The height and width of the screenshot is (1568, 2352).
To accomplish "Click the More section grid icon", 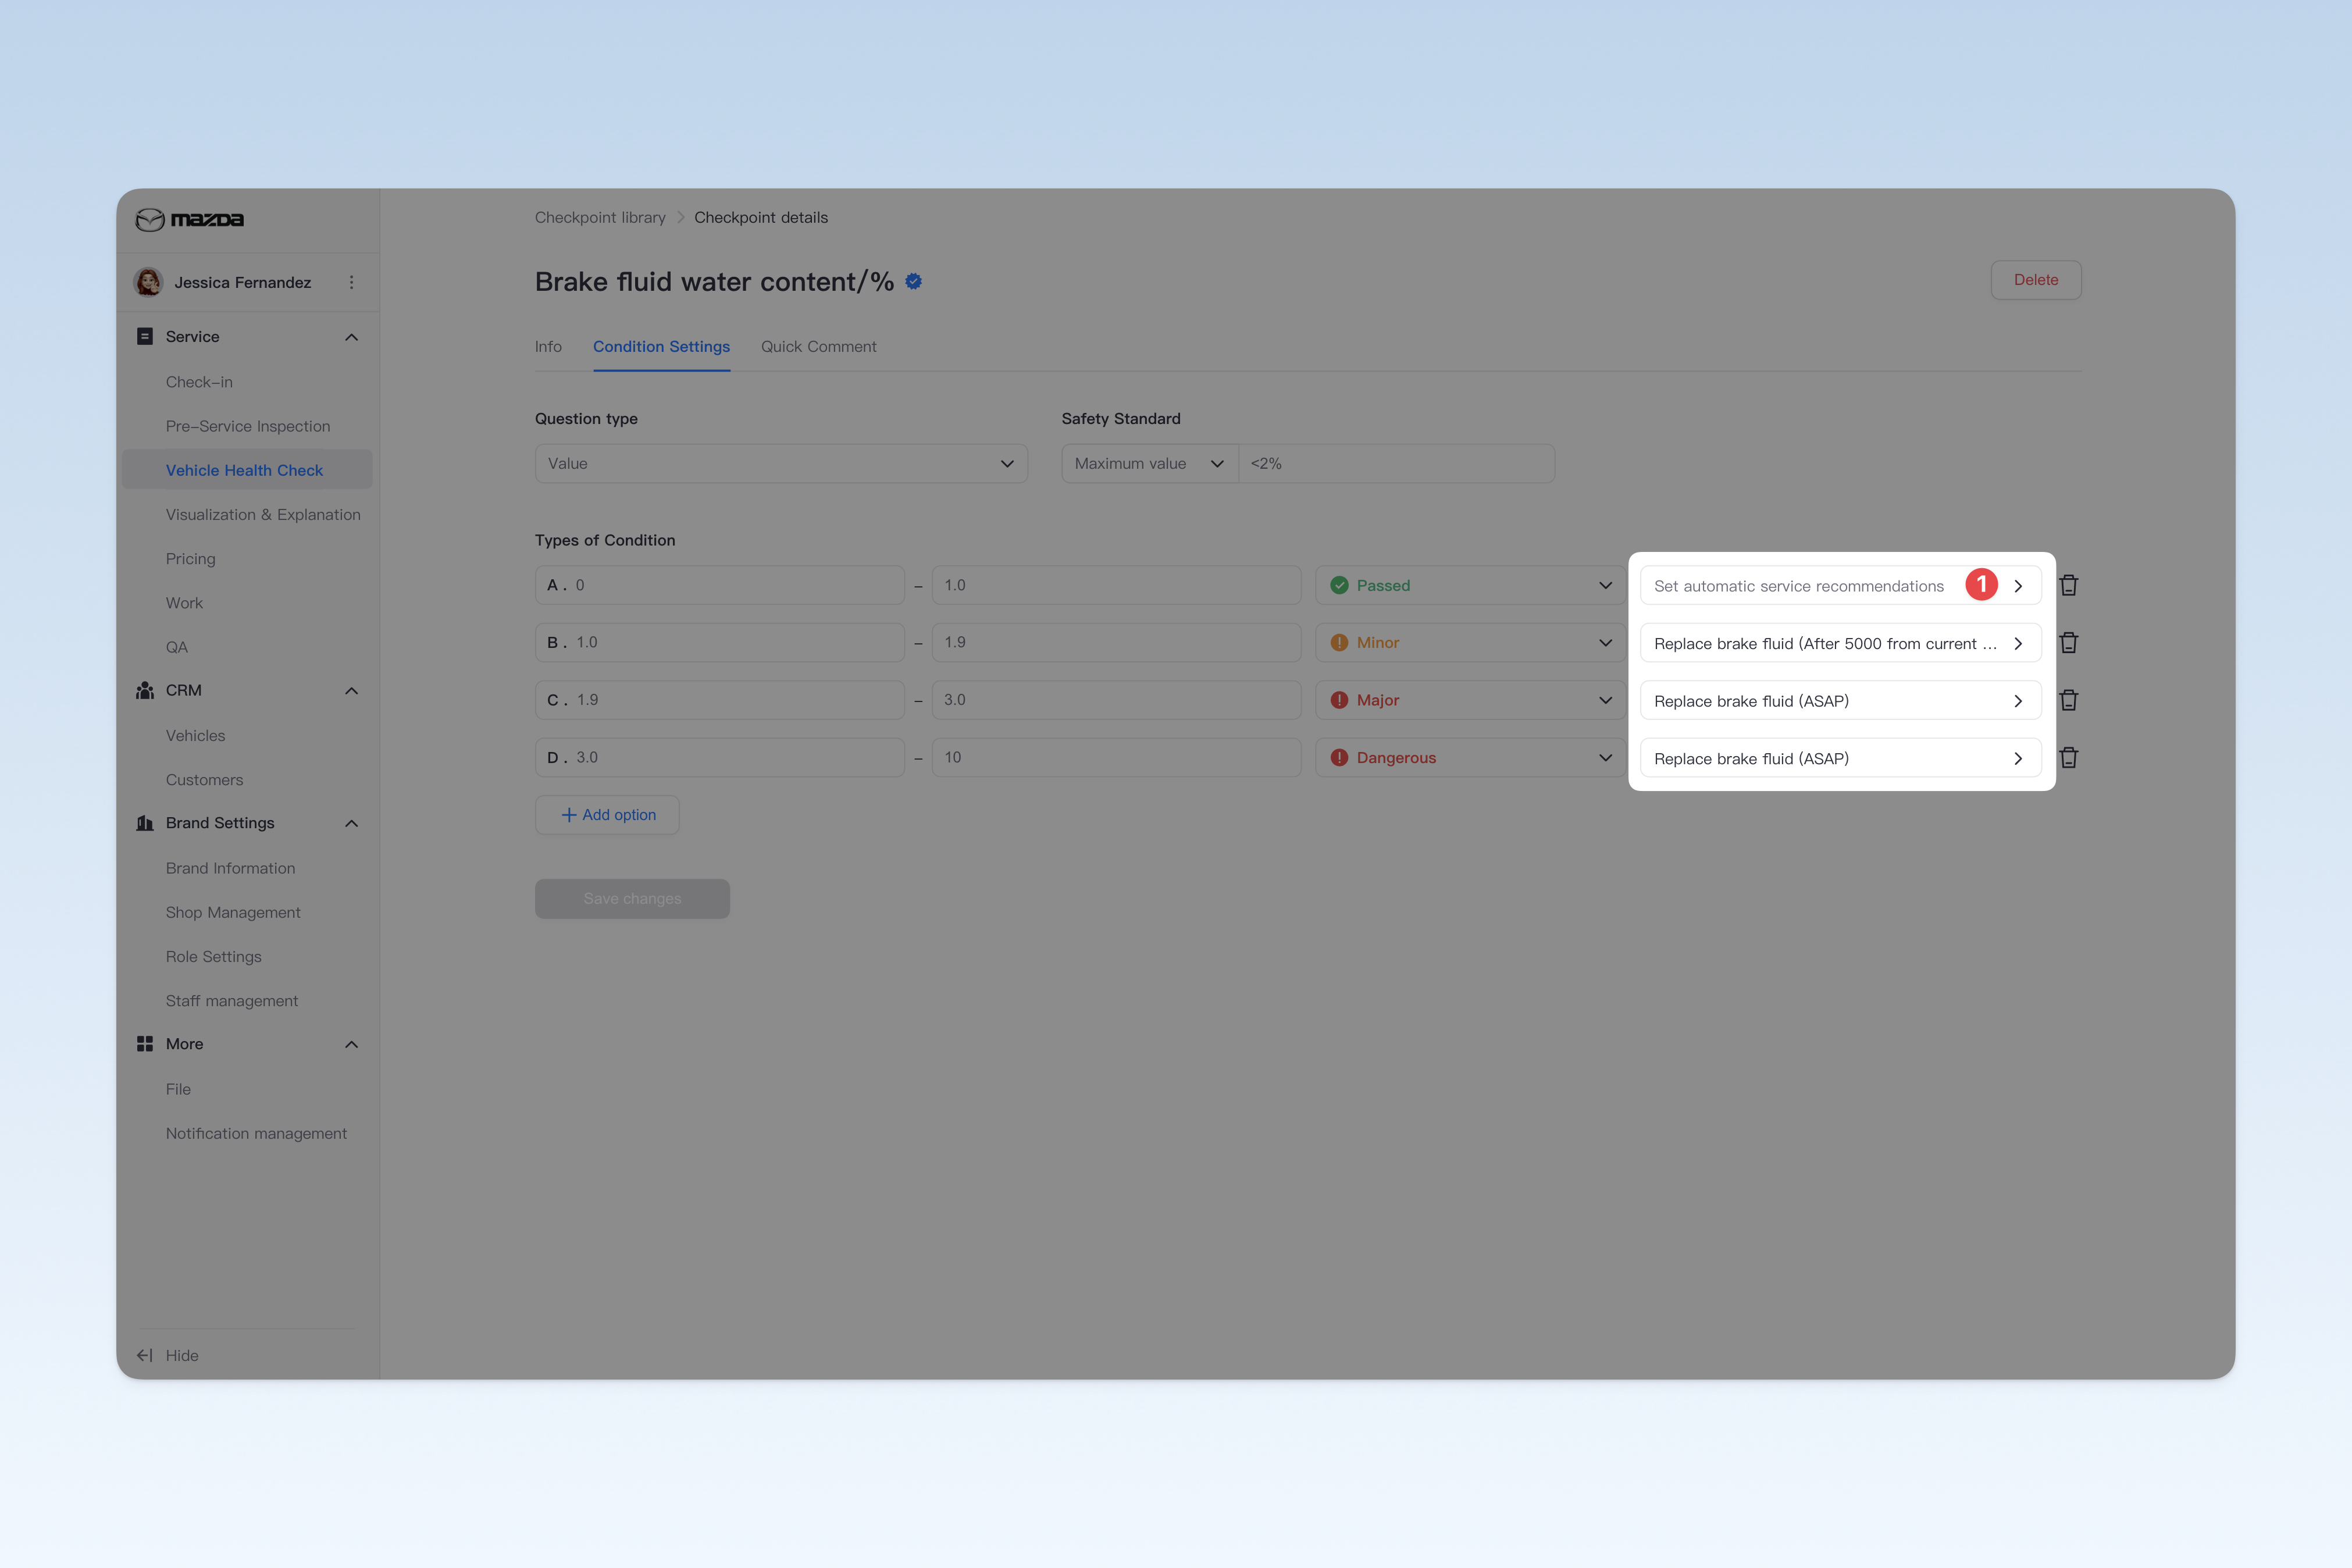I will click(145, 1043).
